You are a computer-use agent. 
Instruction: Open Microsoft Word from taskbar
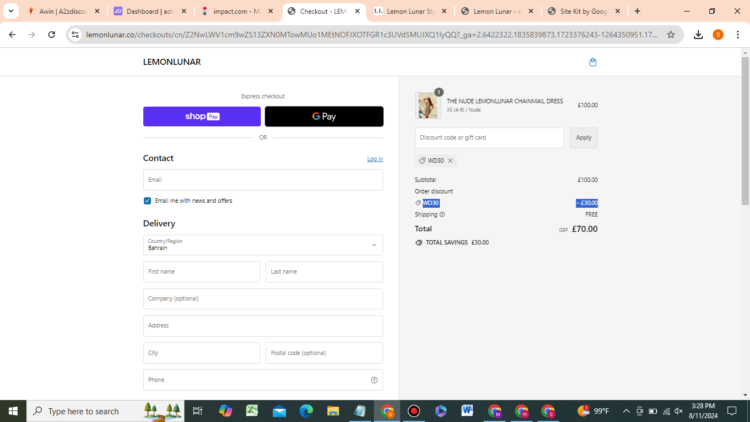[467, 411]
